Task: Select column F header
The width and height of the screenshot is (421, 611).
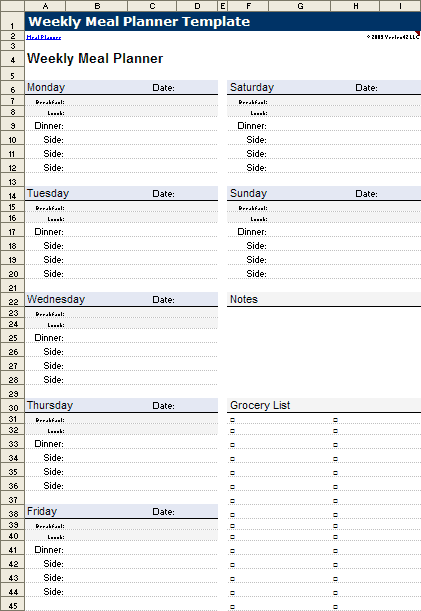Action: [248, 6]
